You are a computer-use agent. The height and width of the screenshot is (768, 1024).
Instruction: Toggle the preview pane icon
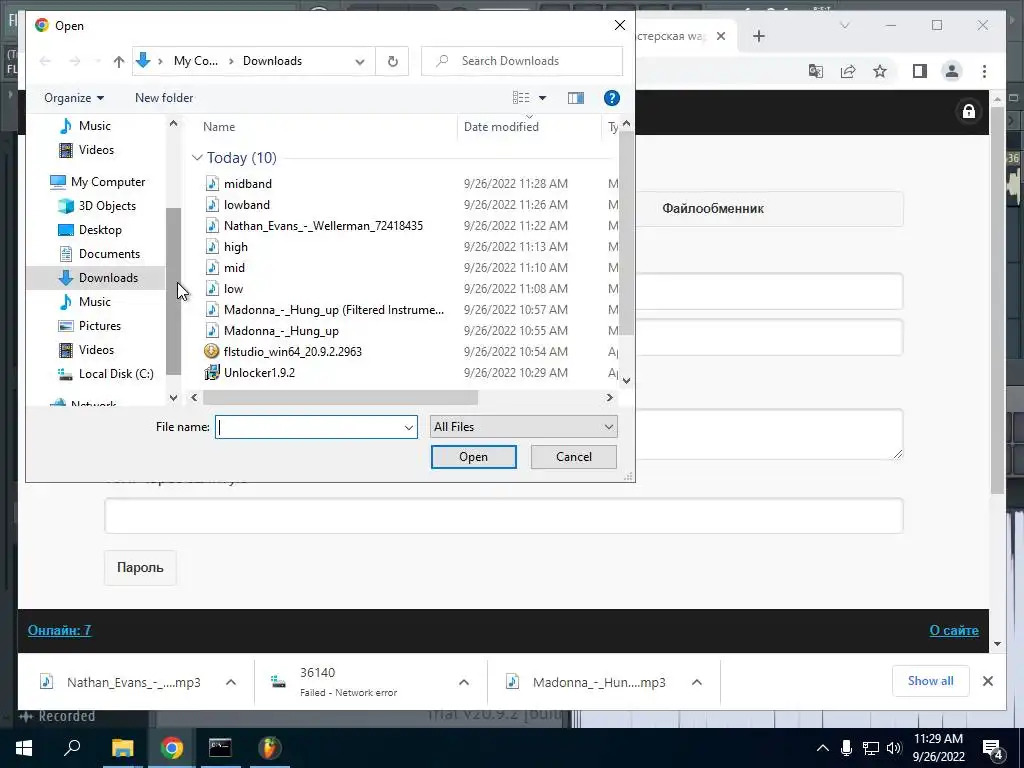[x=575, y=98]
